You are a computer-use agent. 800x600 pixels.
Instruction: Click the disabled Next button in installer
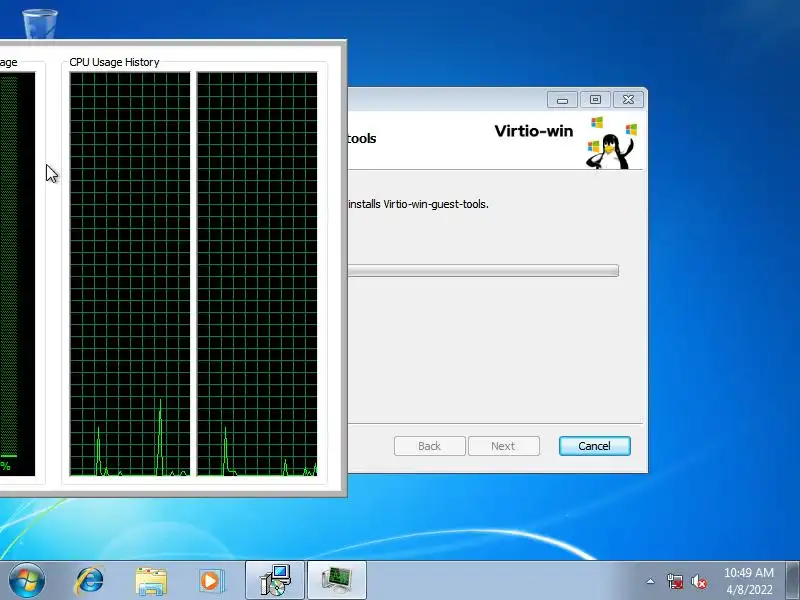pos(504,446)
